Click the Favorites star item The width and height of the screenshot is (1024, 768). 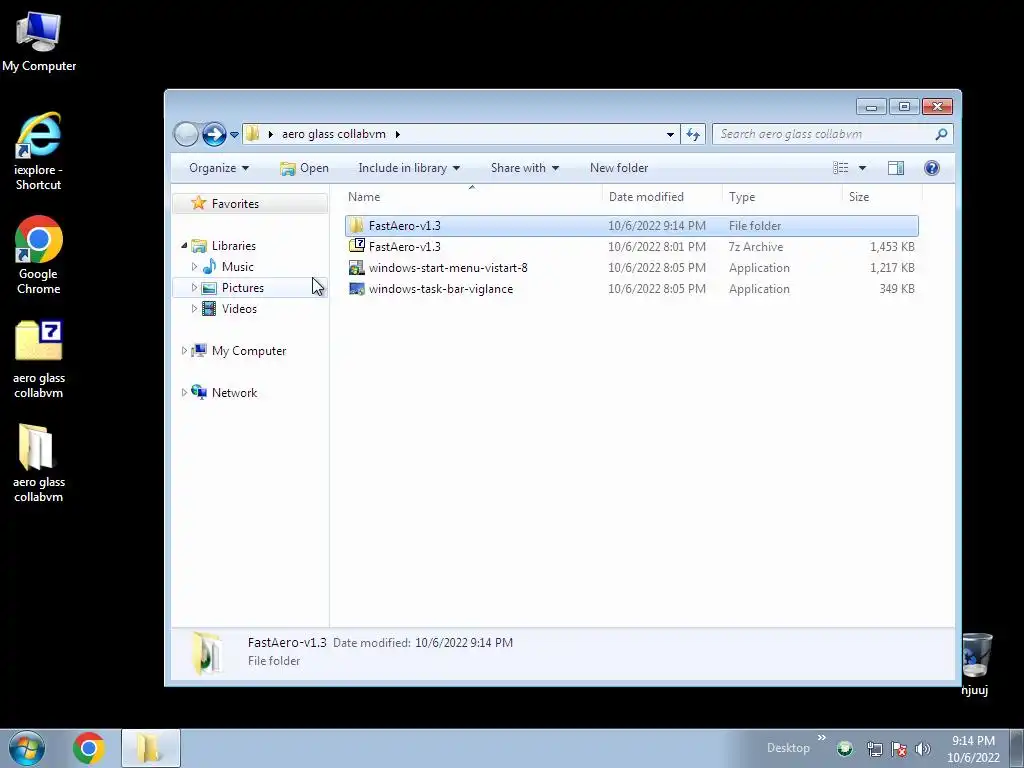click(250, 204)
